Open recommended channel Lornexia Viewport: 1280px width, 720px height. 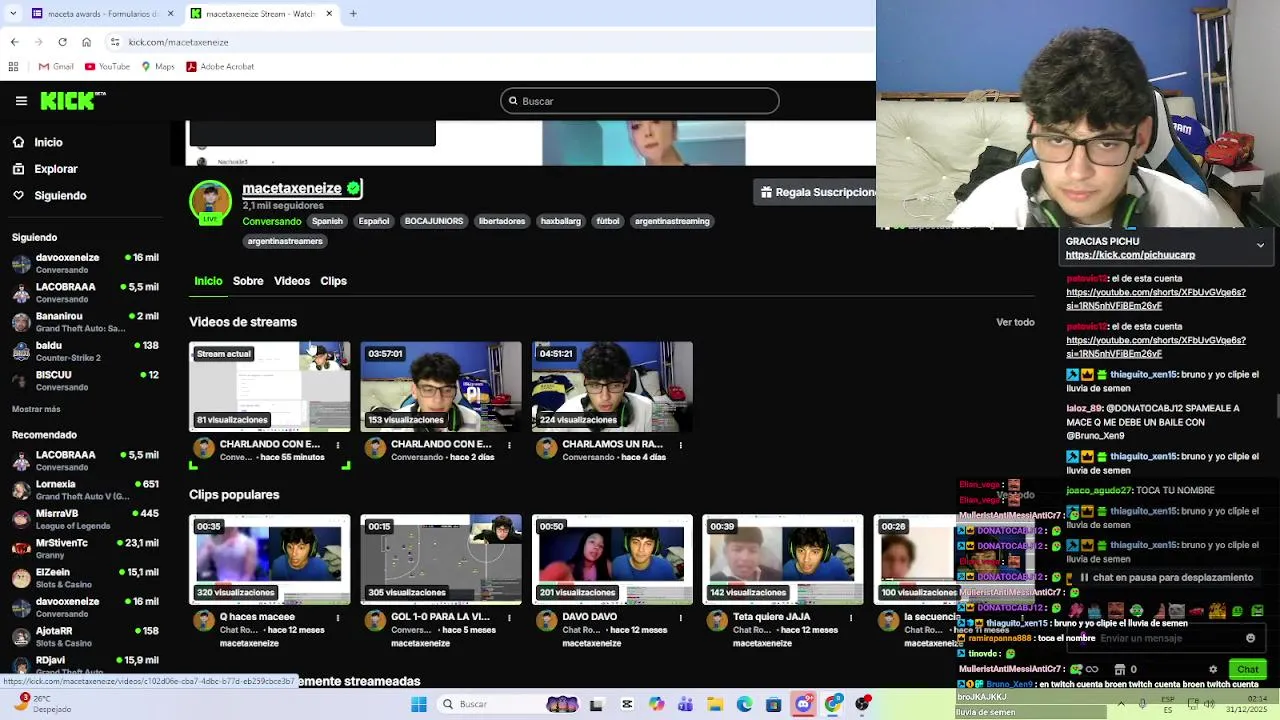tap(86, 489)
